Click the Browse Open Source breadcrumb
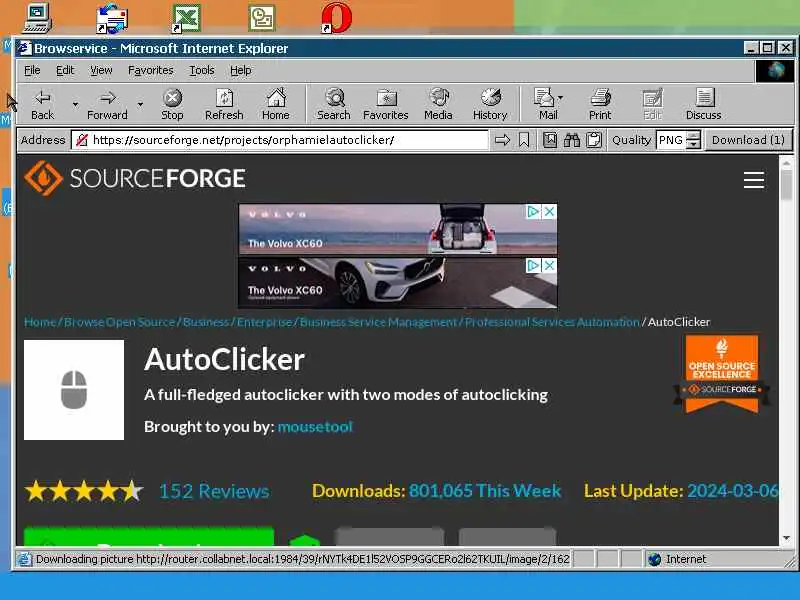This screenshot has height=600, width=800. tap(119, 322)
